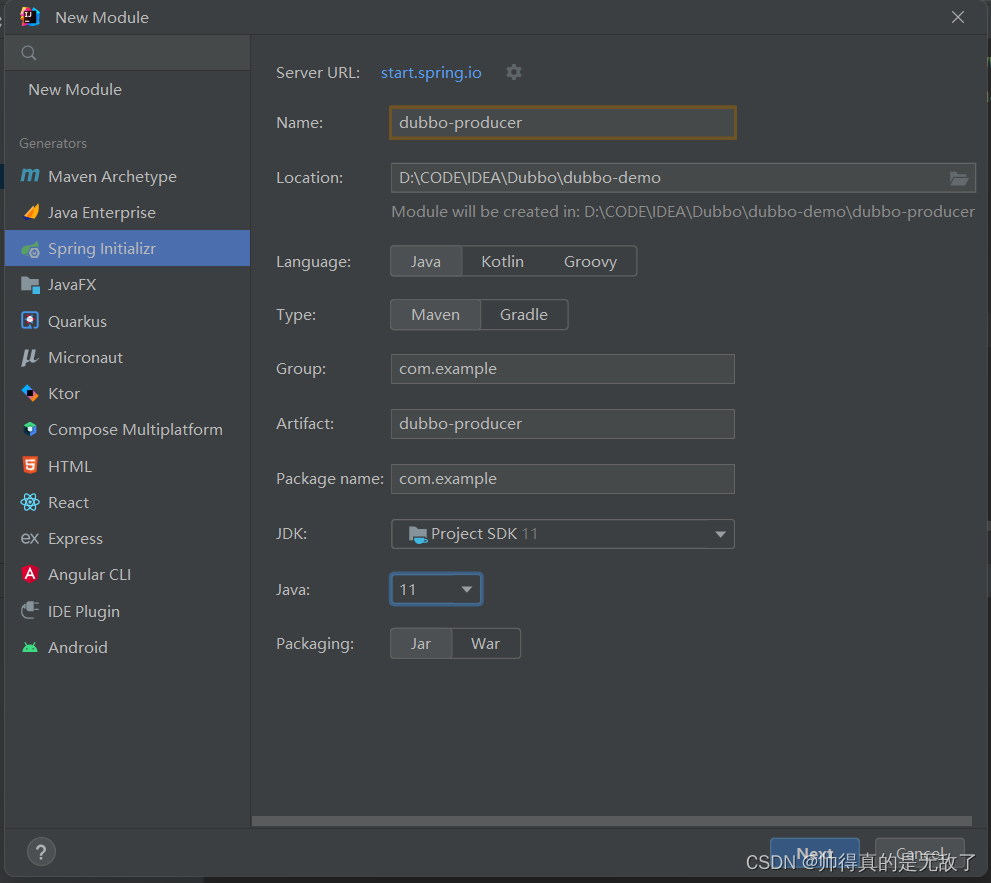Screen dimensions: 991x883
Task: Select the Express generator label
Action: [75, 539]
